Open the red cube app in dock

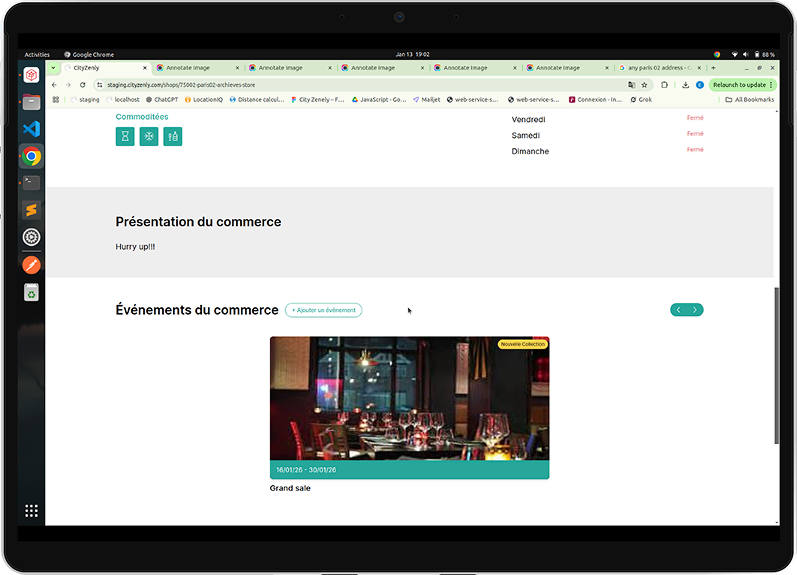pos(32,75)
